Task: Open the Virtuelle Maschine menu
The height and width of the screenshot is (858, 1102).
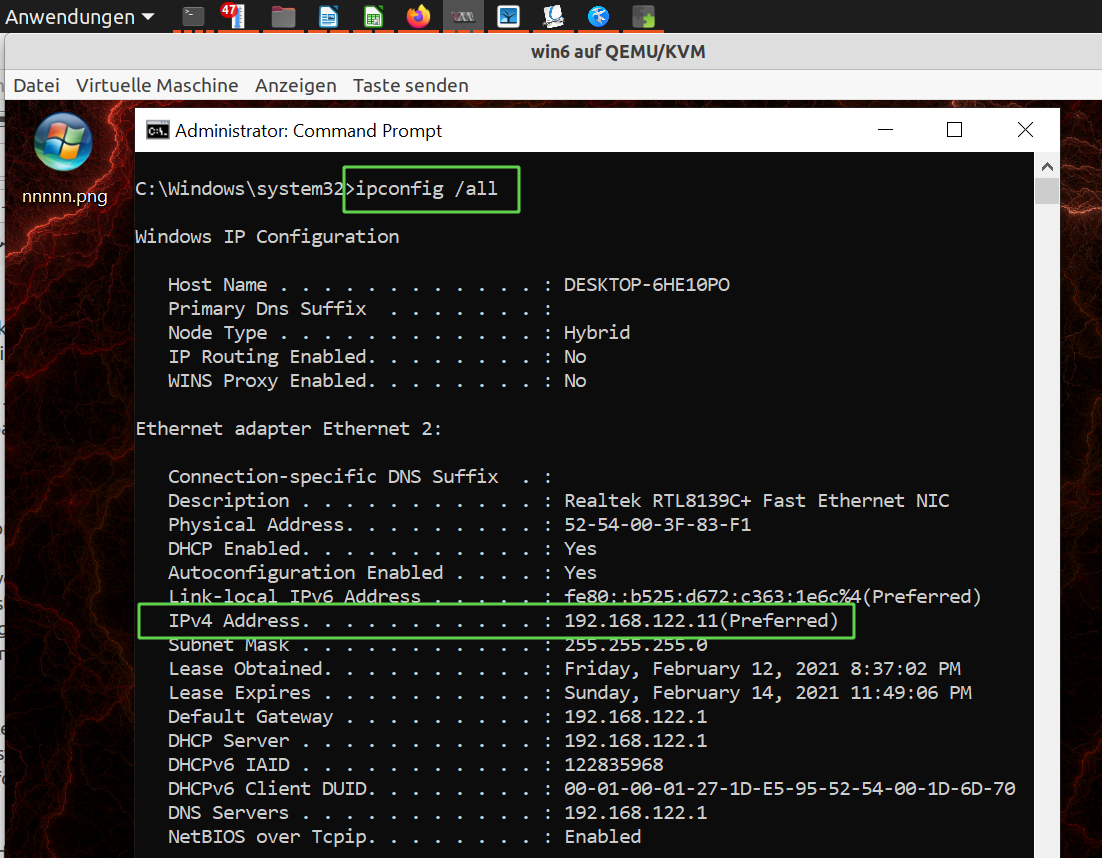Action: click(x=157, y=86)
